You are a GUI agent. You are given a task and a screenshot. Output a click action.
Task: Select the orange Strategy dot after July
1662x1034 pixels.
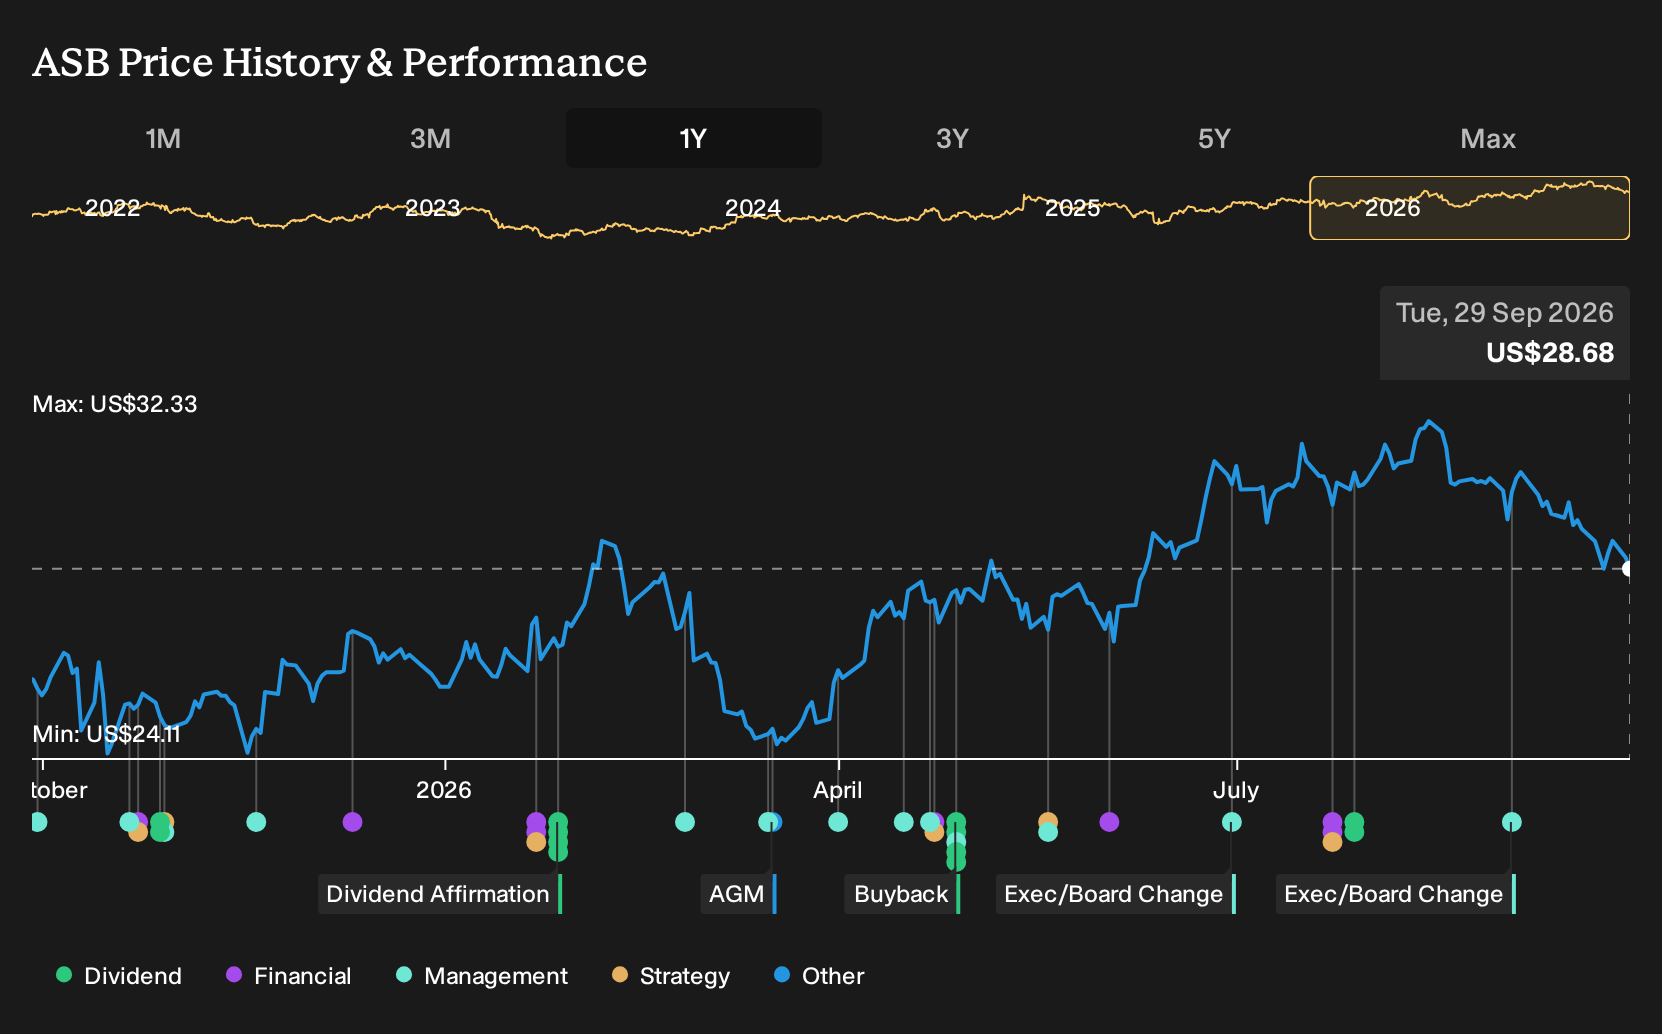[x=1332, y=842]
